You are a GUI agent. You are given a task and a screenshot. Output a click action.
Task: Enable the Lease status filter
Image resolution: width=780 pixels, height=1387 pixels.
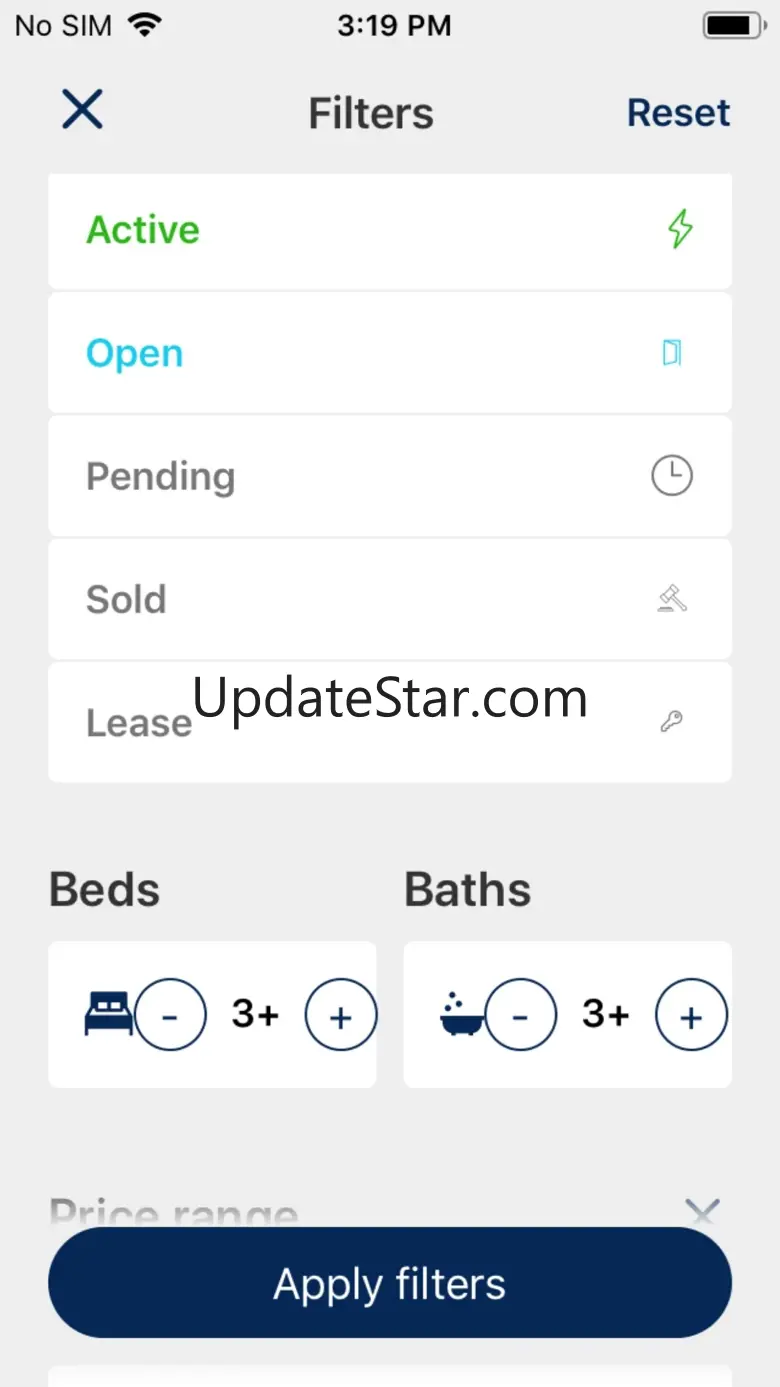pyautogui.click(x=390, y=722)
